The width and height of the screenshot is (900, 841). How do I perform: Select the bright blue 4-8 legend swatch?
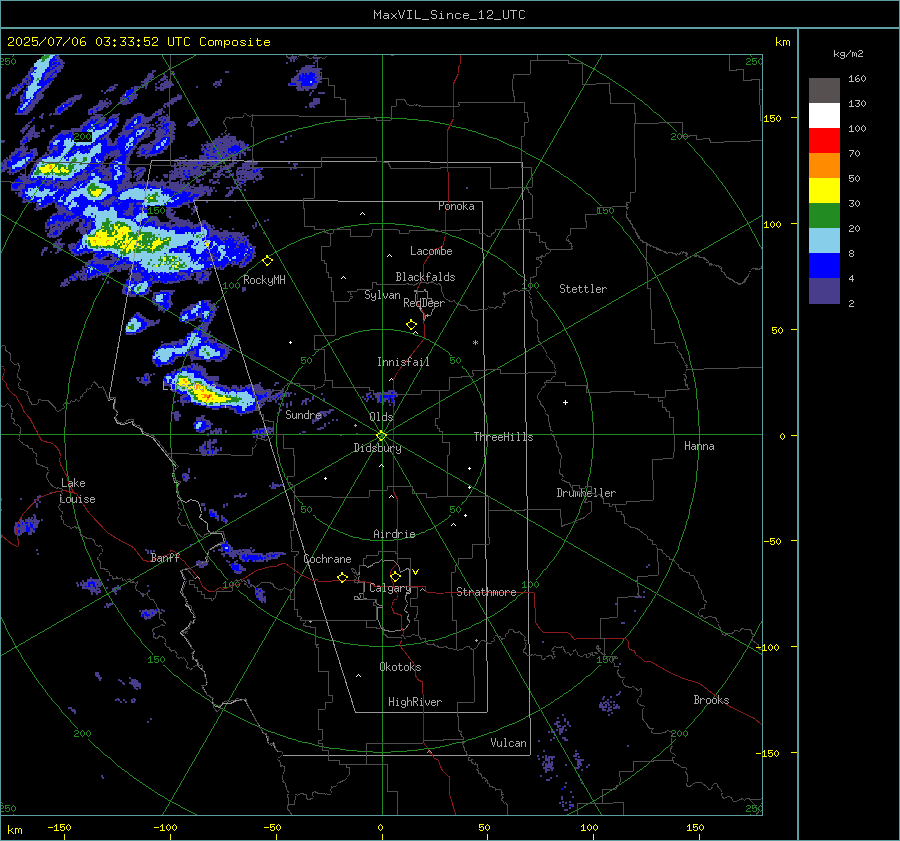[x=824, y=266]
